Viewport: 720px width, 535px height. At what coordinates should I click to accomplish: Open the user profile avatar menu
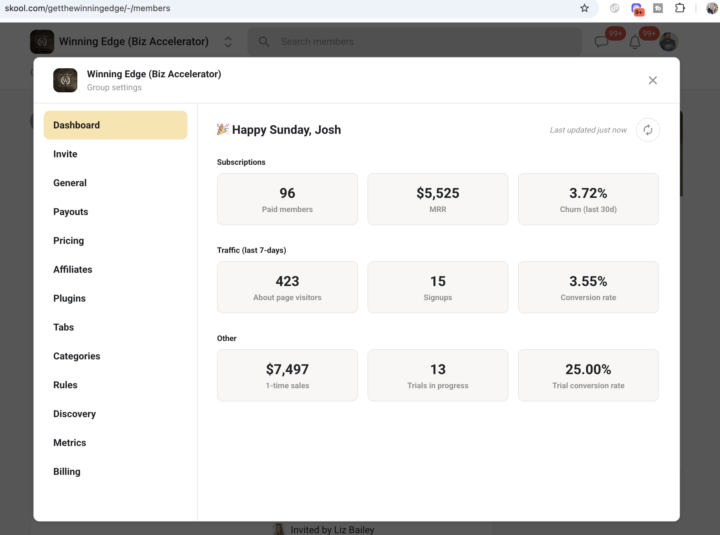668,42
